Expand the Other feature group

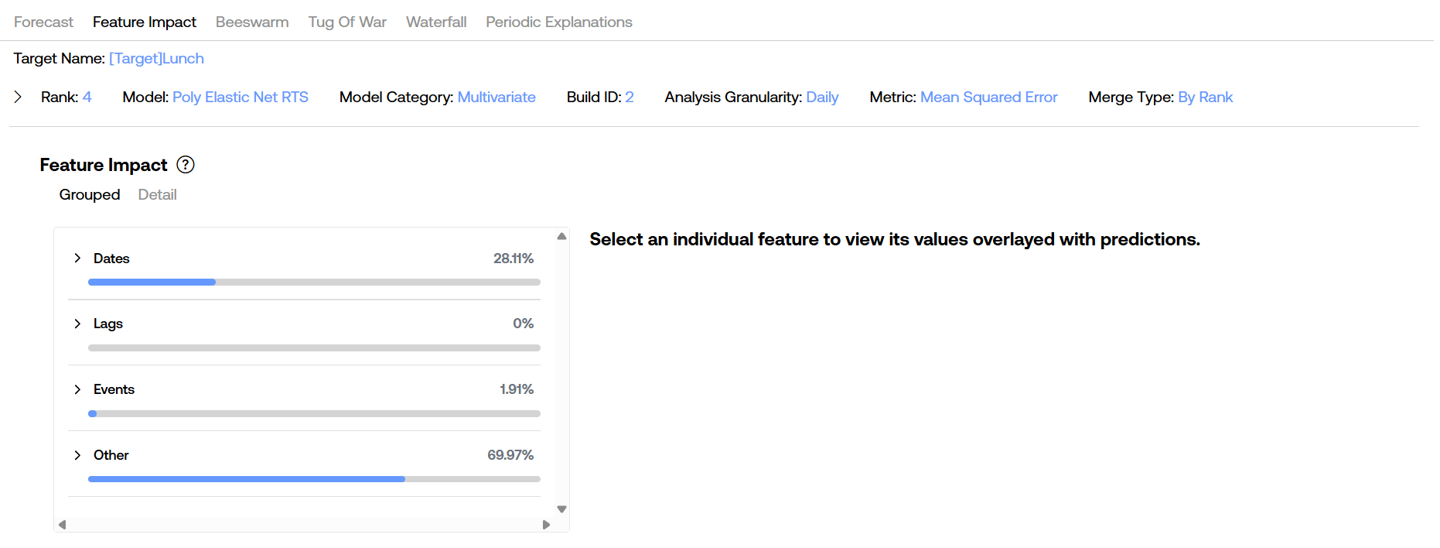pyautogui.click(x=78, y=455)
